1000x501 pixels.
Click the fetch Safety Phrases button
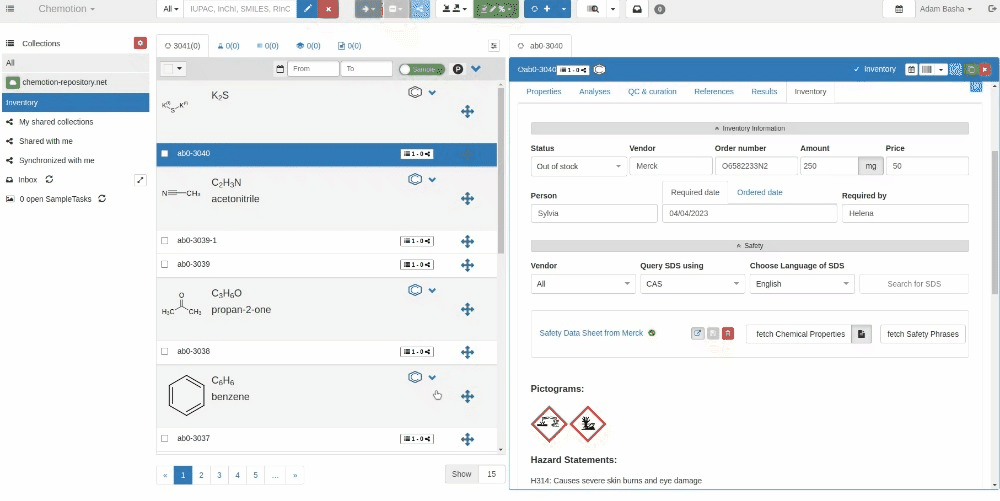[922, 333]
